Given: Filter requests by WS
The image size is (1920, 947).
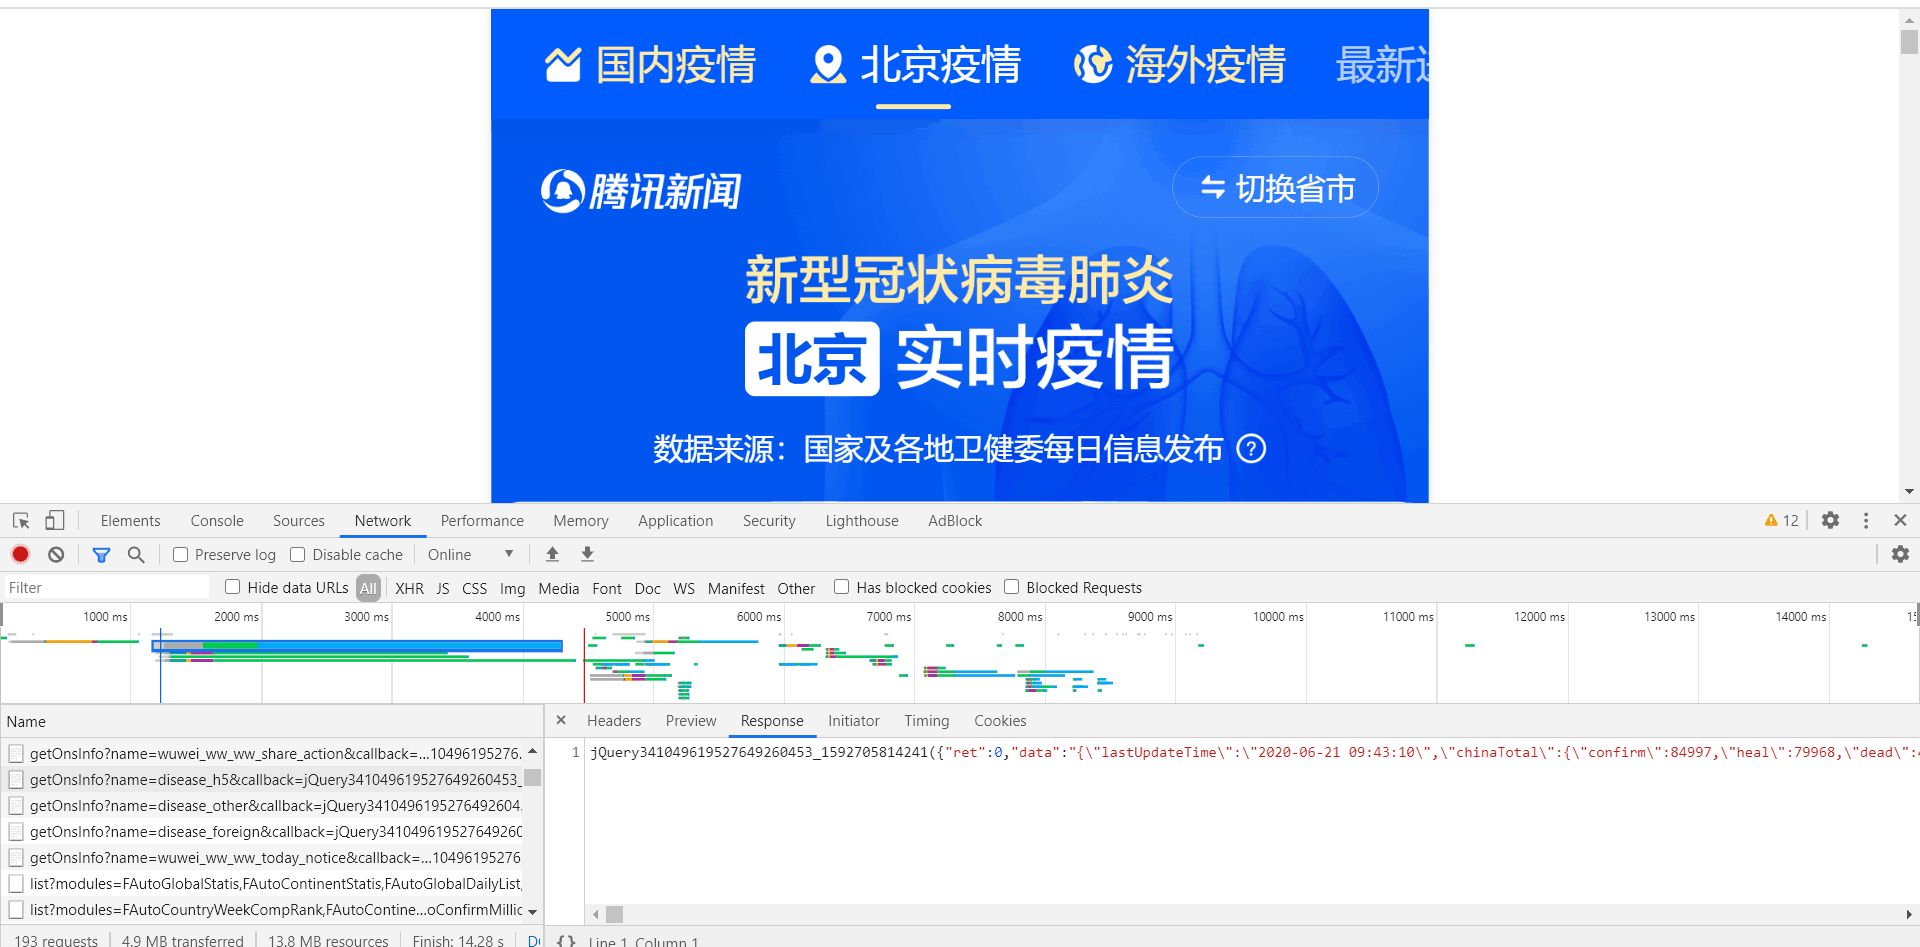Looking at the screenshot, I should click(x=684, y=589).
